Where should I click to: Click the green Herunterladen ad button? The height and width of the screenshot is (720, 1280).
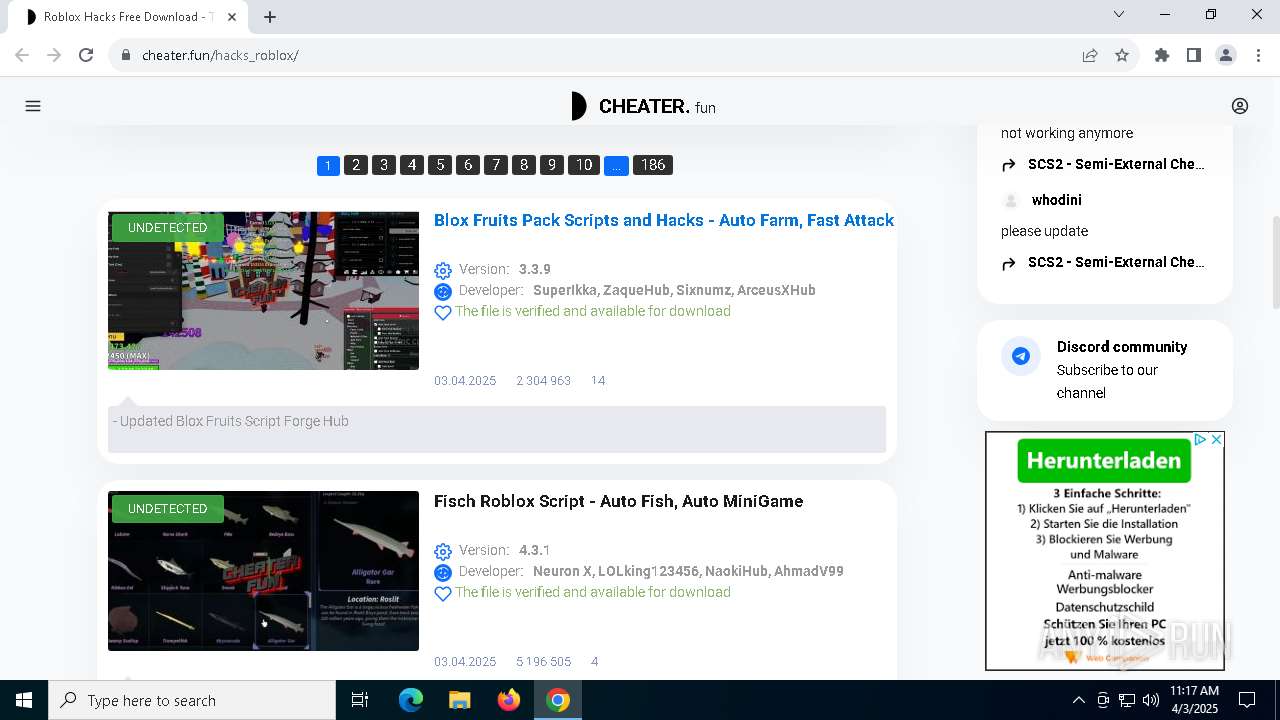click(x=1104, y=461)
